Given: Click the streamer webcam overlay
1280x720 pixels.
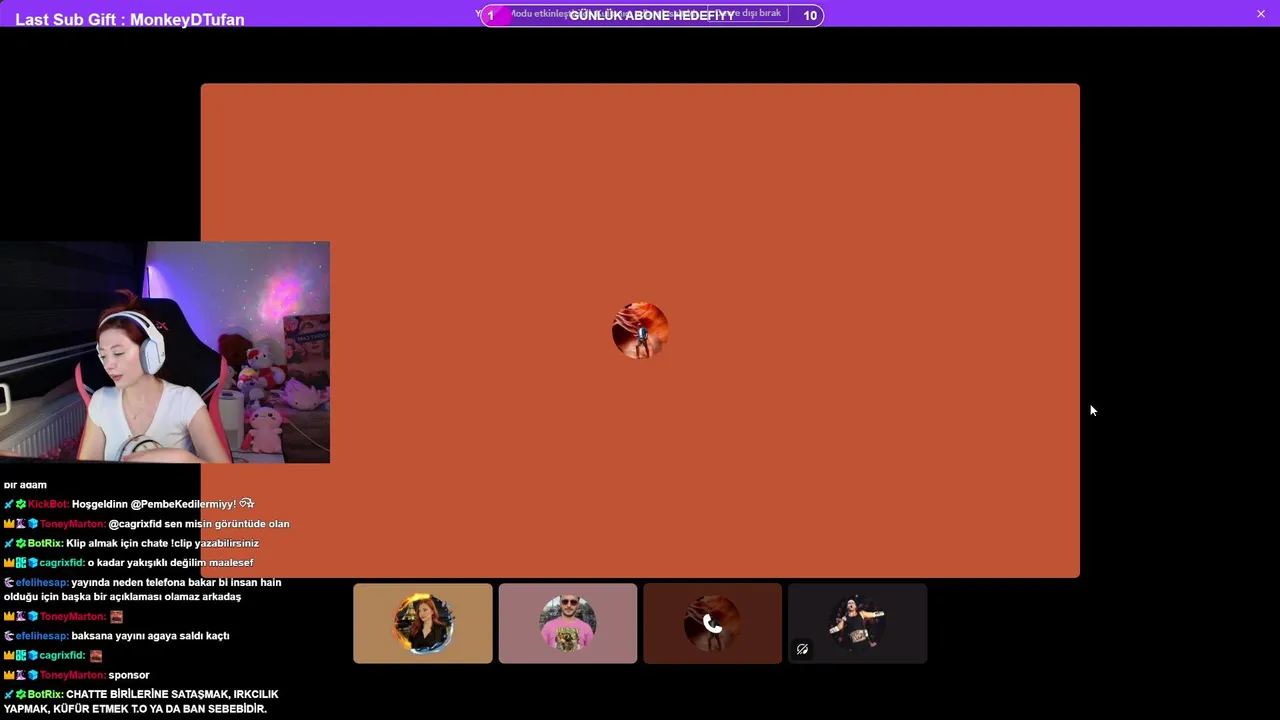Looking at the screenshot, I should [x=165, y=352].
